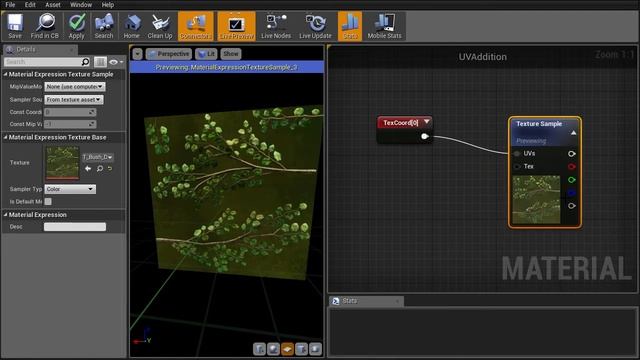Browse to texture with magnifier icon

pyautogui.click(x=100, y=169)
